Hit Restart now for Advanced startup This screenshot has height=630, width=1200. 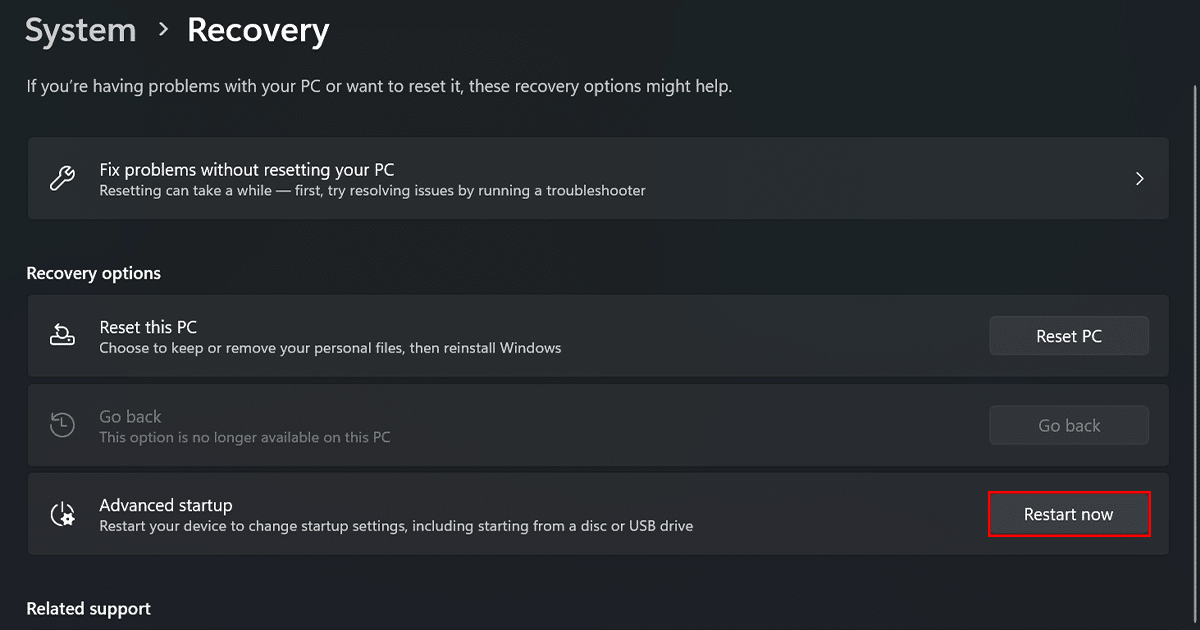(1068, 514)
